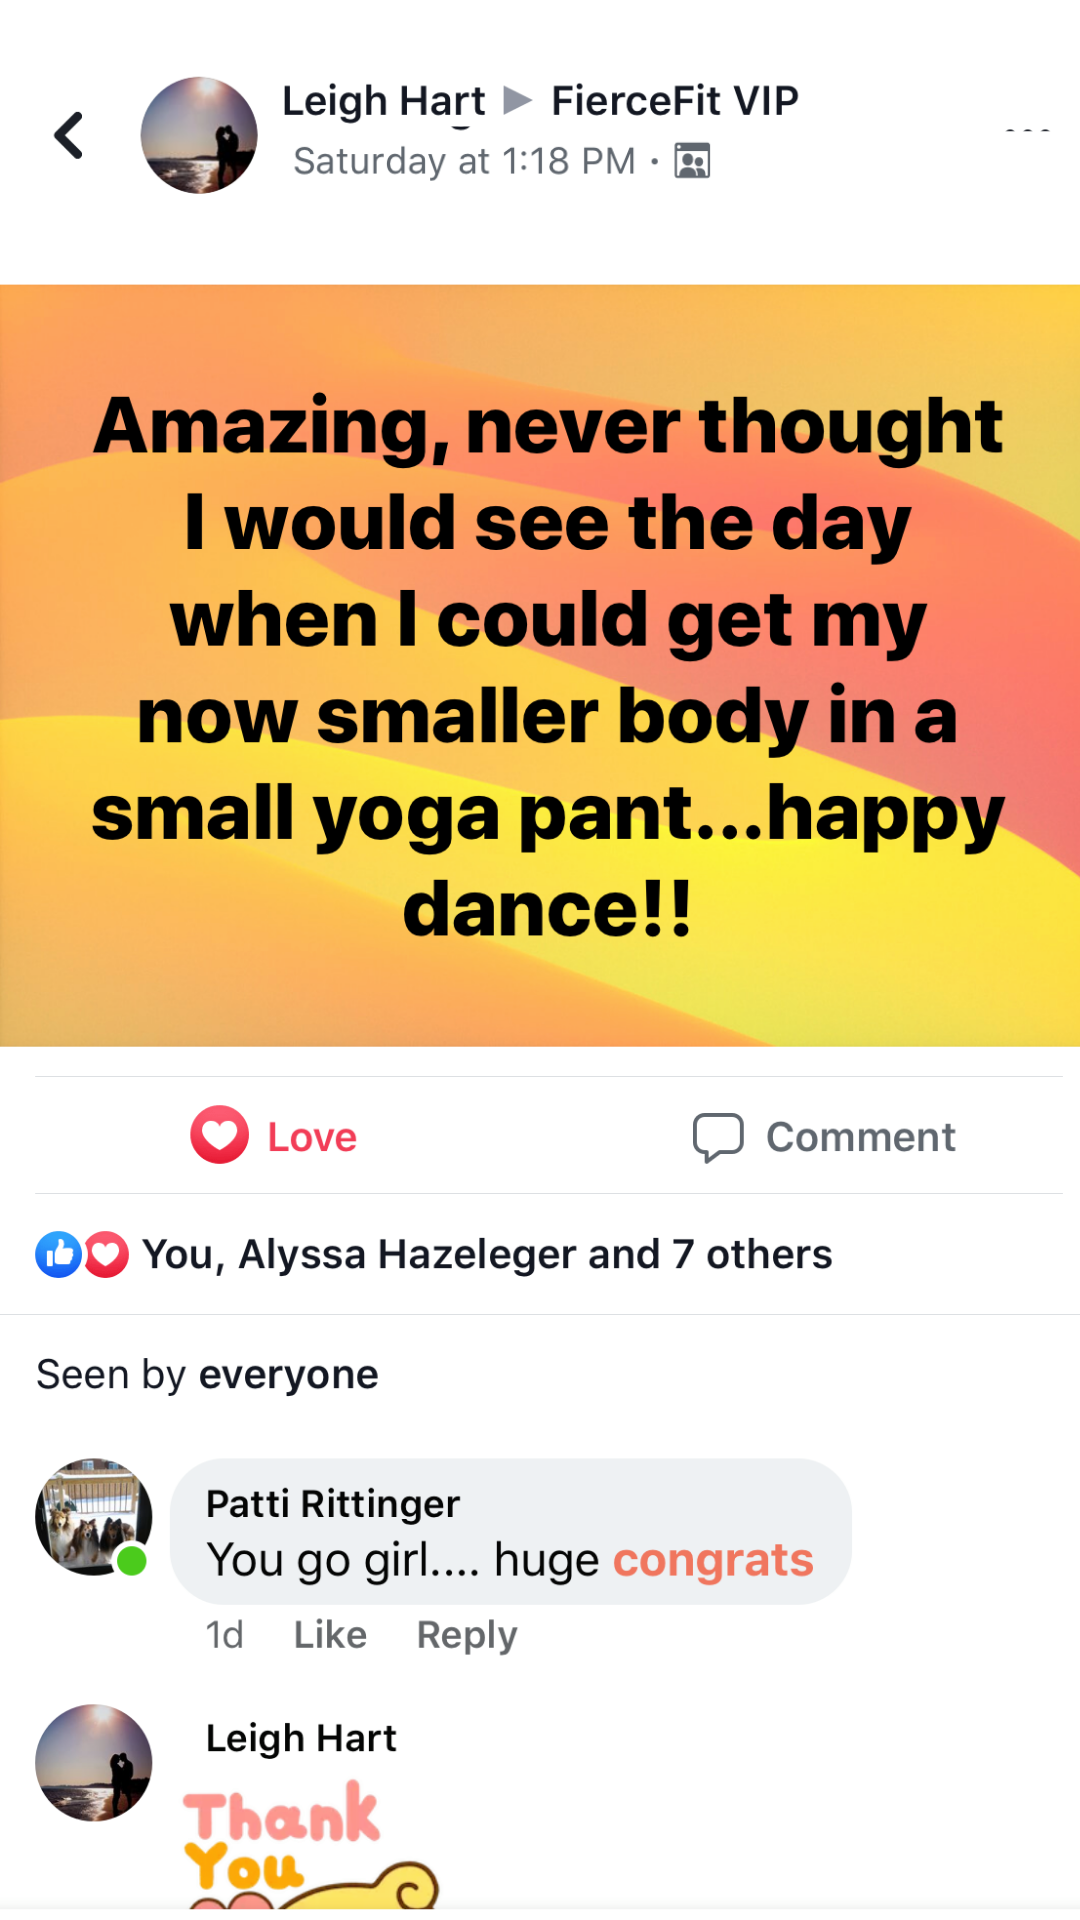The height and width of the screenshot is (1920, 1080).
Task: Click the red heart reaction icon in summary
Action: 107,1254
